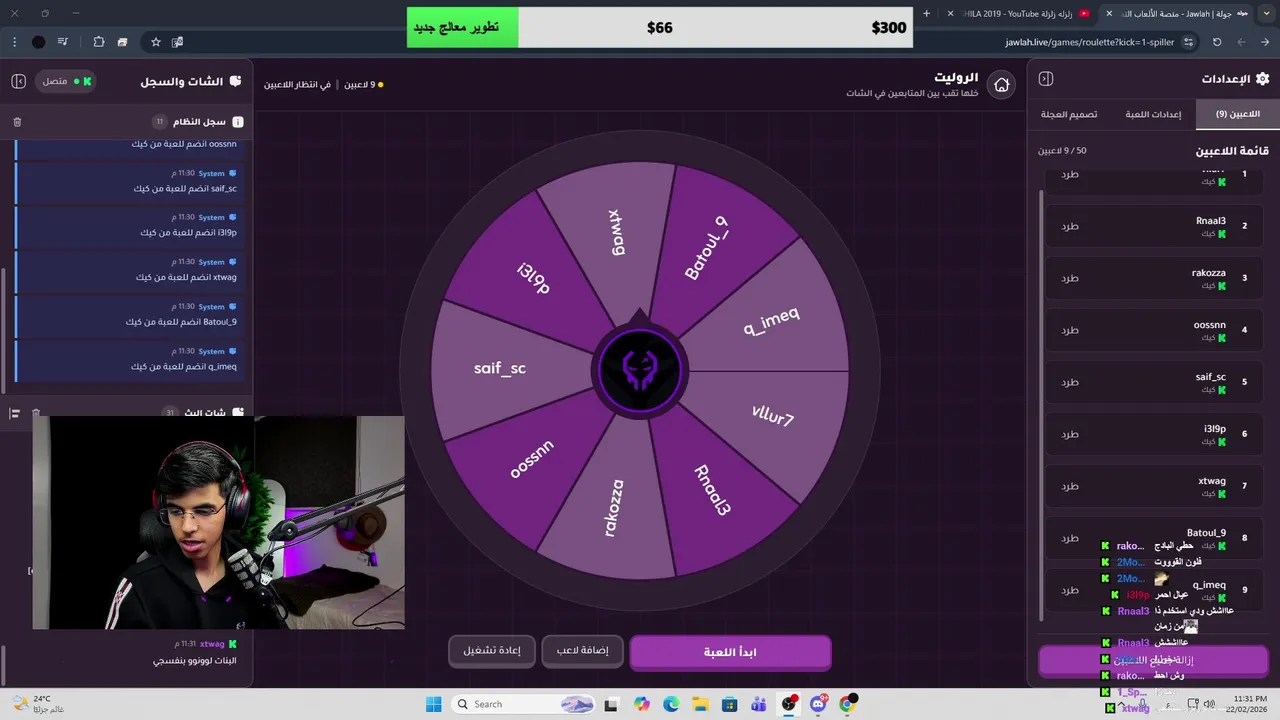This screenshot has height=720, width=1280.
Task: Kick player i3l9p
Action: coord(1070,434)
